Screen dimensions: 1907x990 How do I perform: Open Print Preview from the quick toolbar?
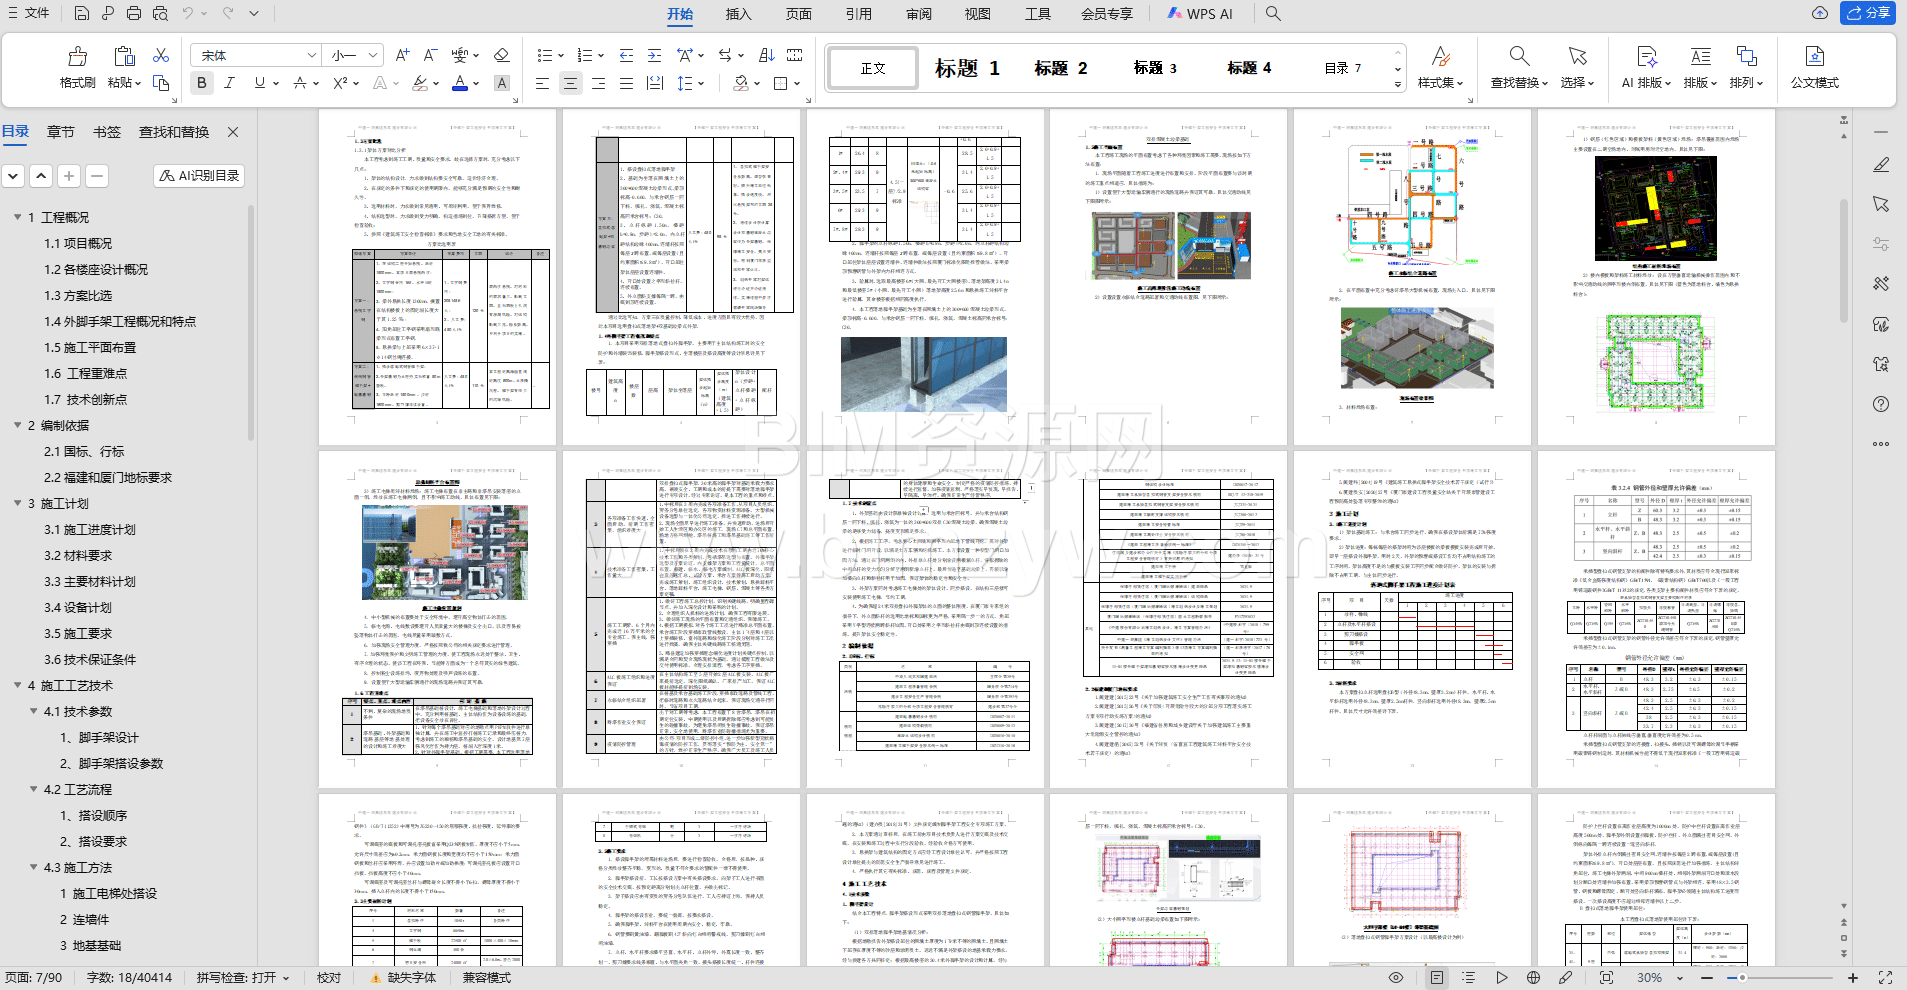click(x=161, y=13)
